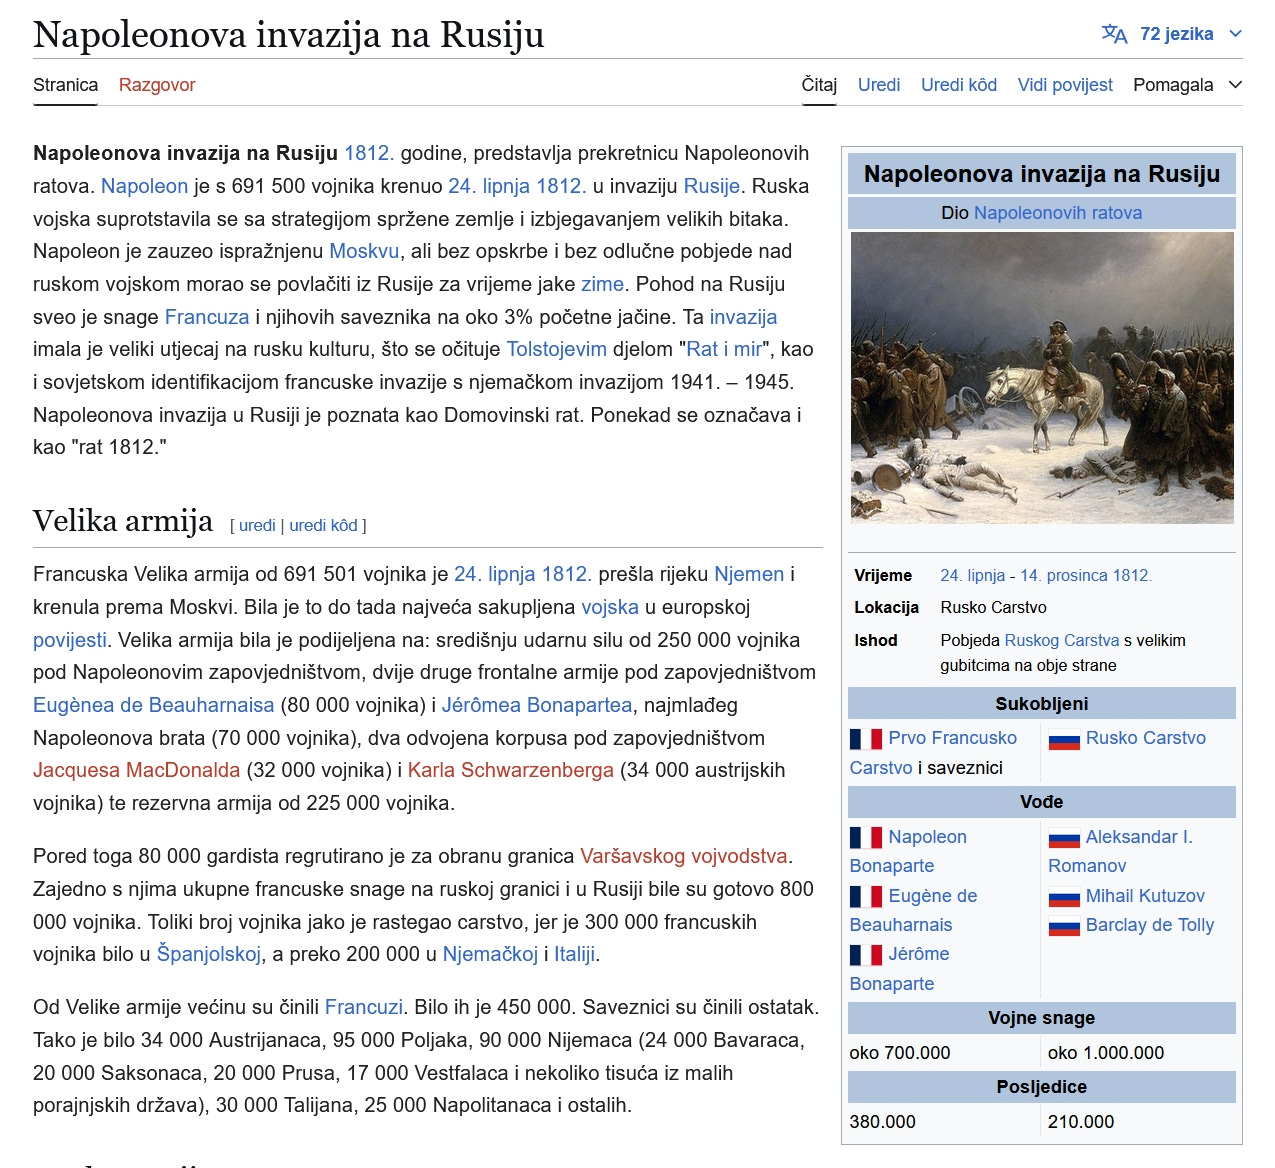Open Rusko Carstvo link under Sukobljeni
The image size is (1275, 1168).
(1146, 738)
